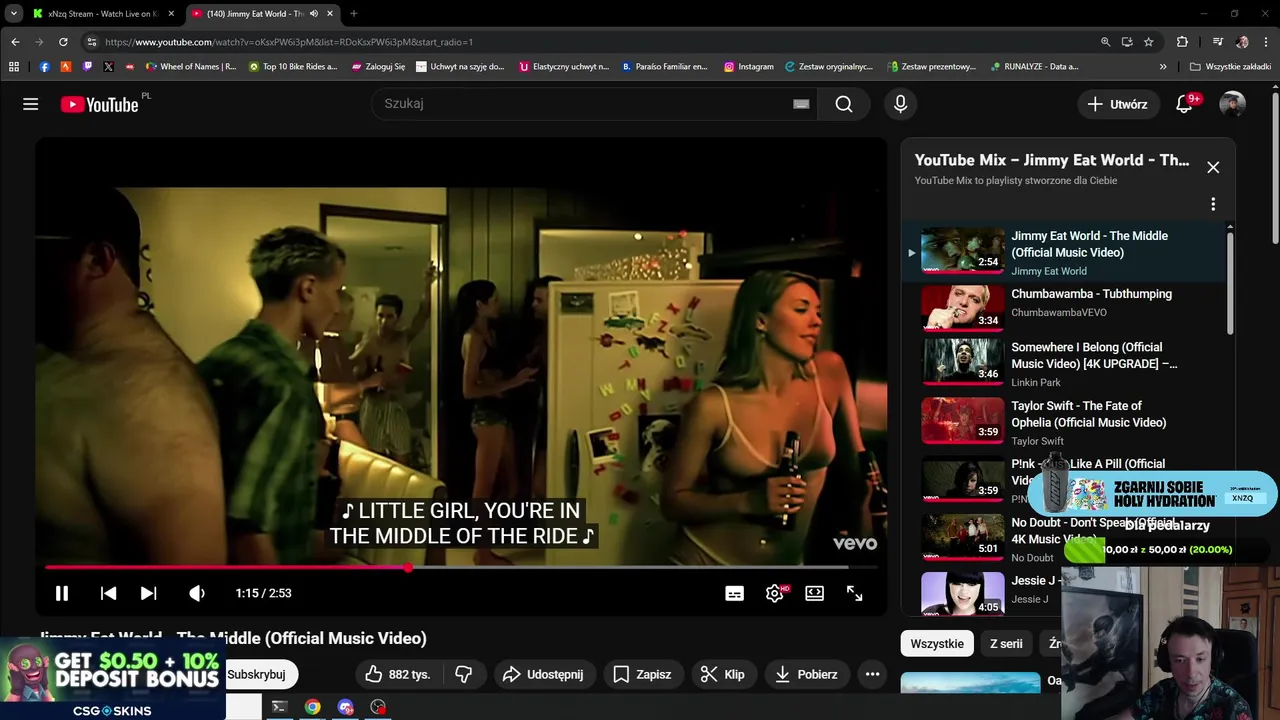The image size is (1280, 720).
Task: Like the video with 882 tys. button
Action: coord(397,674)
